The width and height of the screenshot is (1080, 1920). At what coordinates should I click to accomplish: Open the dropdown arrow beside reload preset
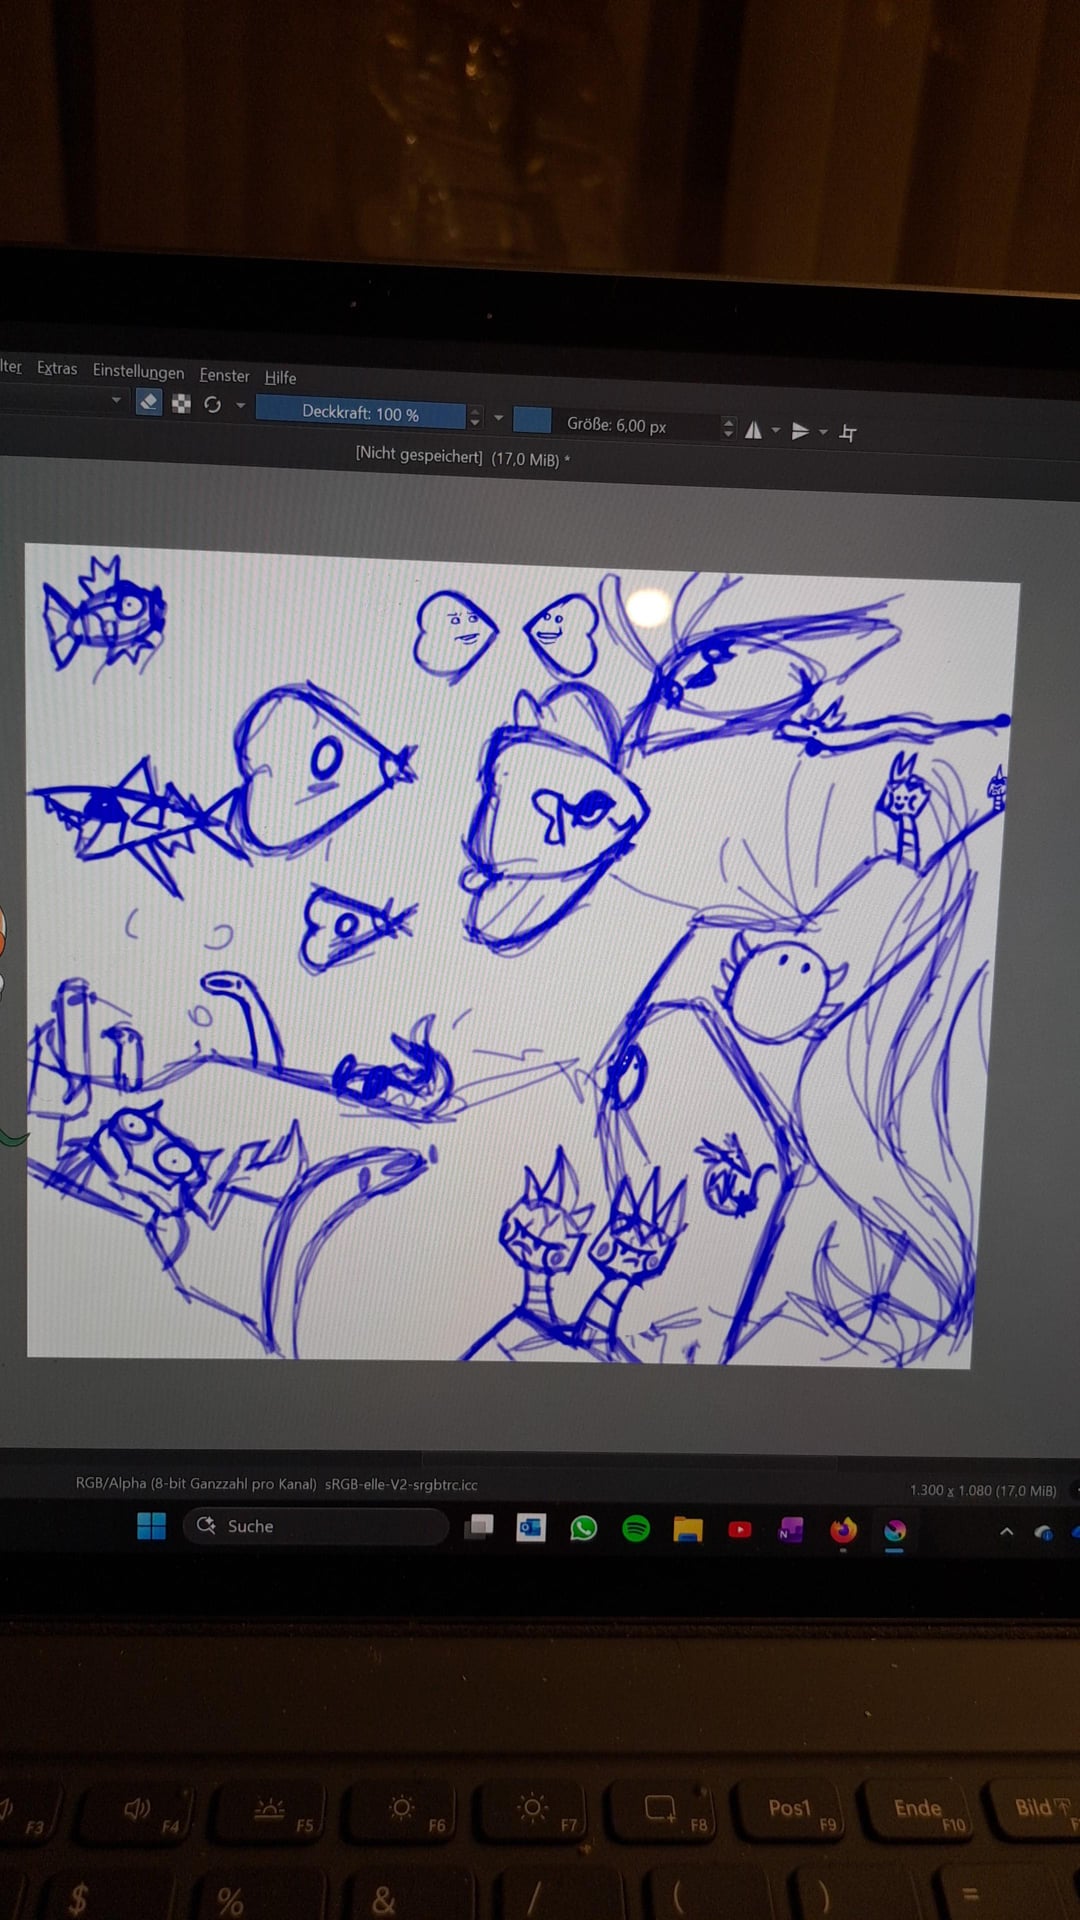click(240, 405)
